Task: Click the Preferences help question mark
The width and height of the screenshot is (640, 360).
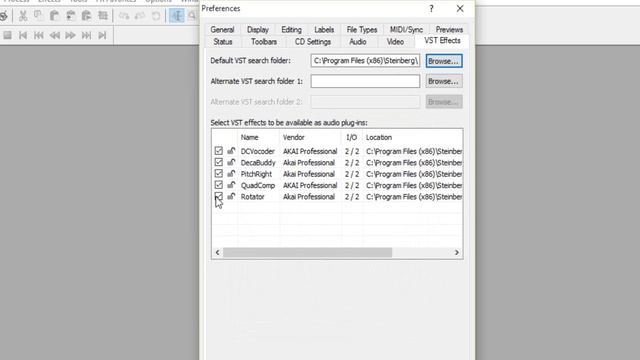Action: click(431, 9)
